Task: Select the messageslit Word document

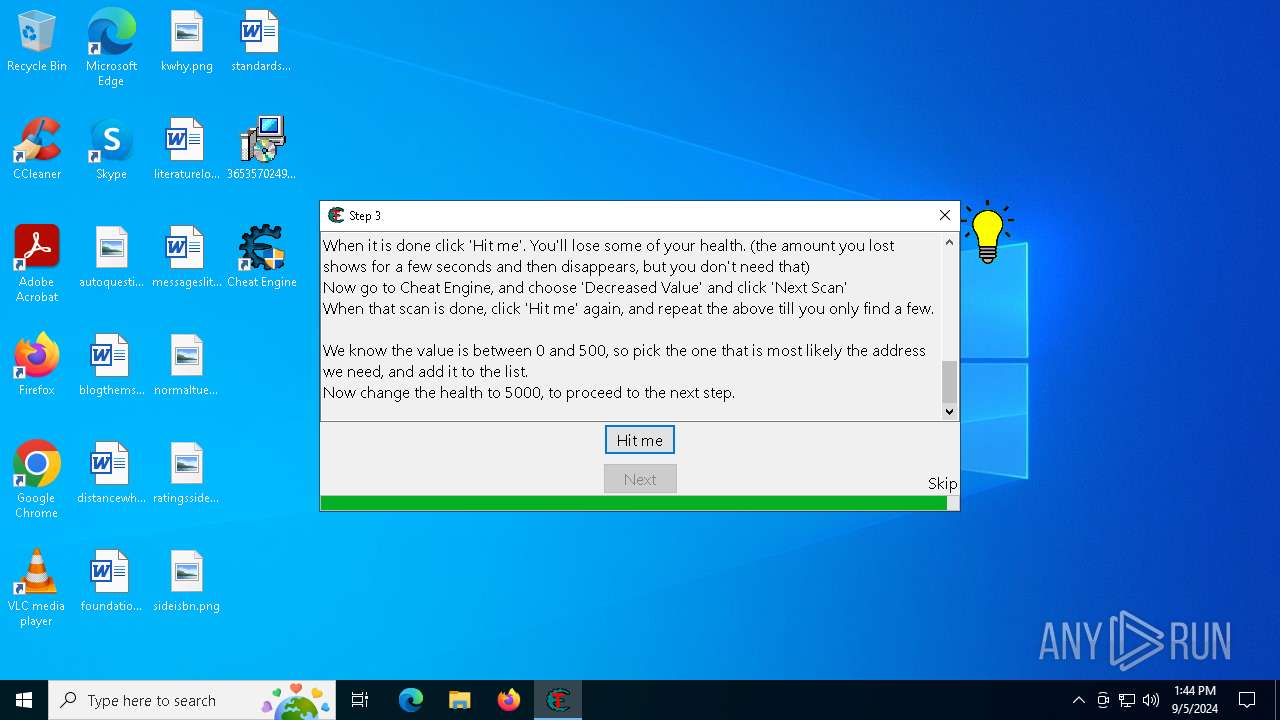Action: click(x=187, y=257)
